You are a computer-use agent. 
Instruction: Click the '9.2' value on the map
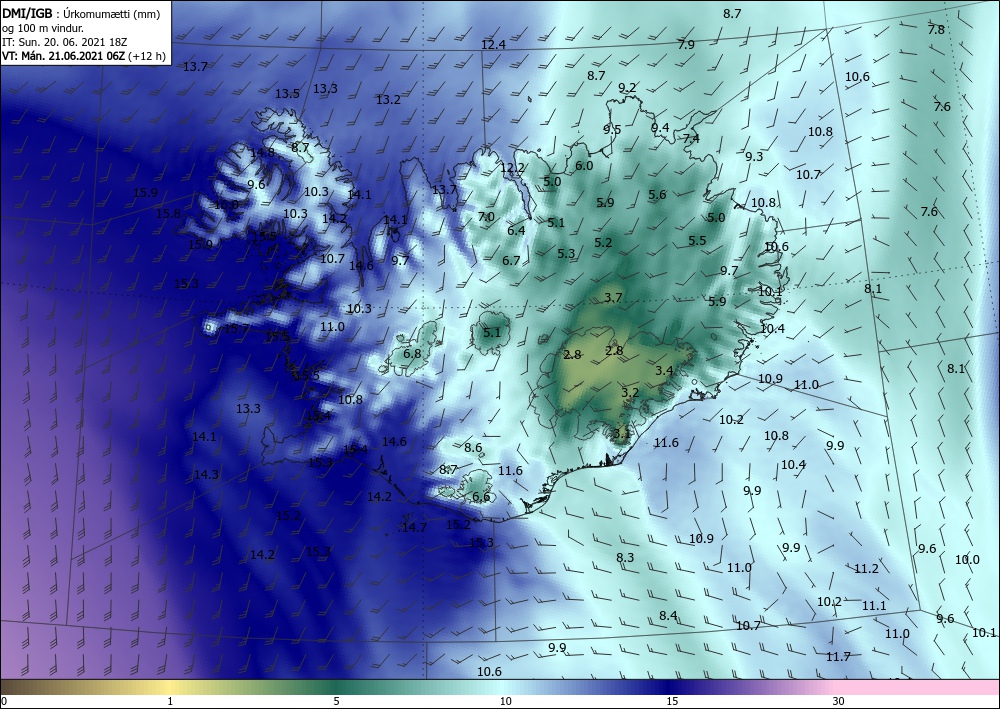[x=627, y=87]
